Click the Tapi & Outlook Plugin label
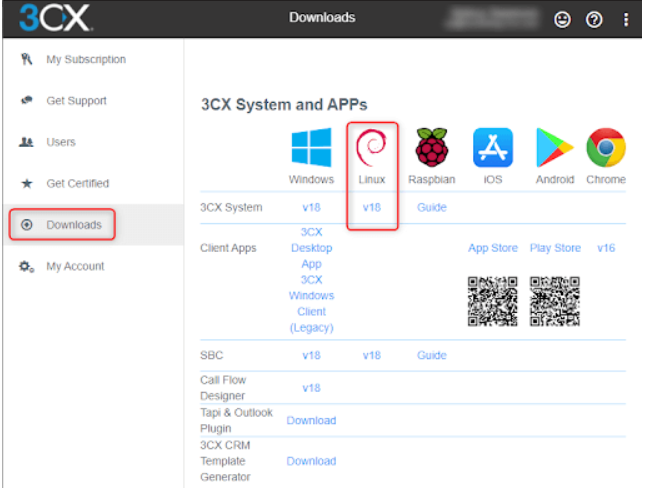The image size is (645, 497). click(x=236, y=420)
